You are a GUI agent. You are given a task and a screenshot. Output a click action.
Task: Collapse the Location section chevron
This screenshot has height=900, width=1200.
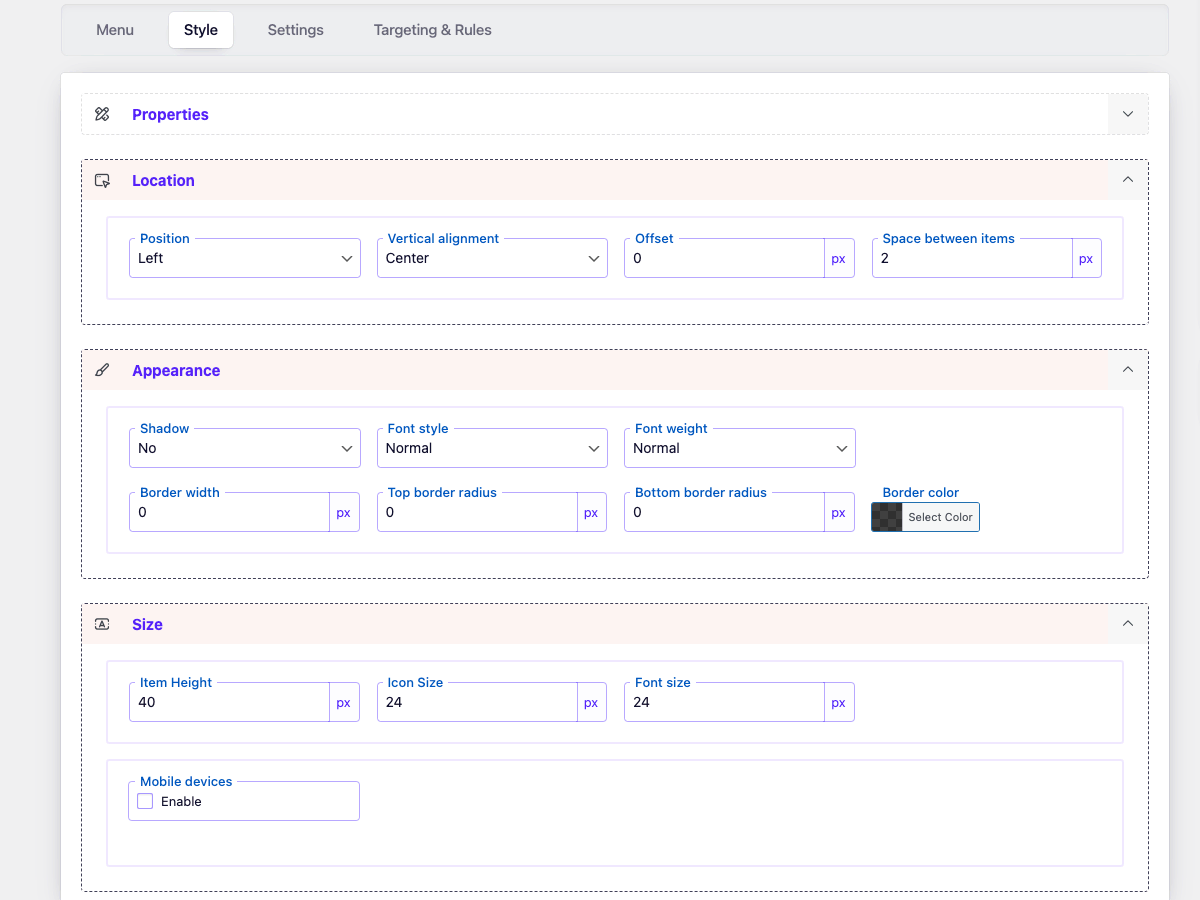[1128, 180]
